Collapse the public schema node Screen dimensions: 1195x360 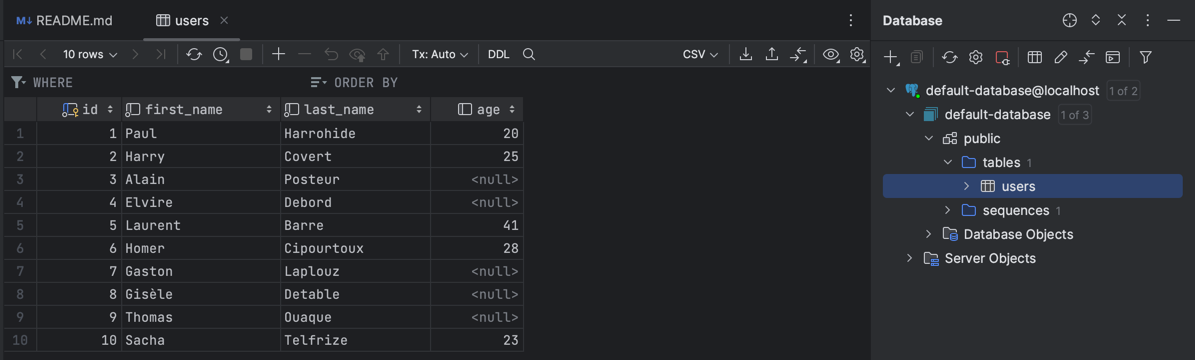click(928, 139)
